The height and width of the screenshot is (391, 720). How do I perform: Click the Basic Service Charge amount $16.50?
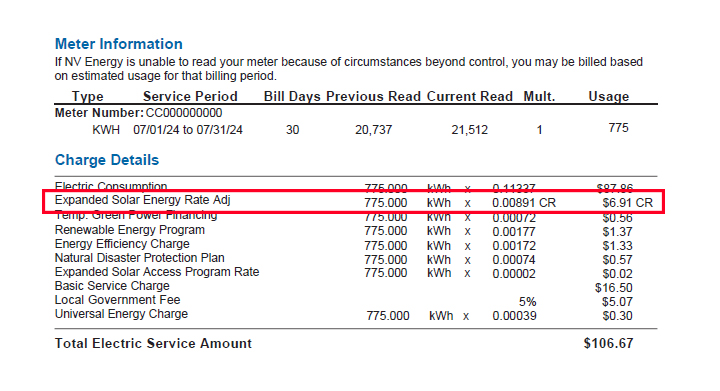tap(613, 288)
